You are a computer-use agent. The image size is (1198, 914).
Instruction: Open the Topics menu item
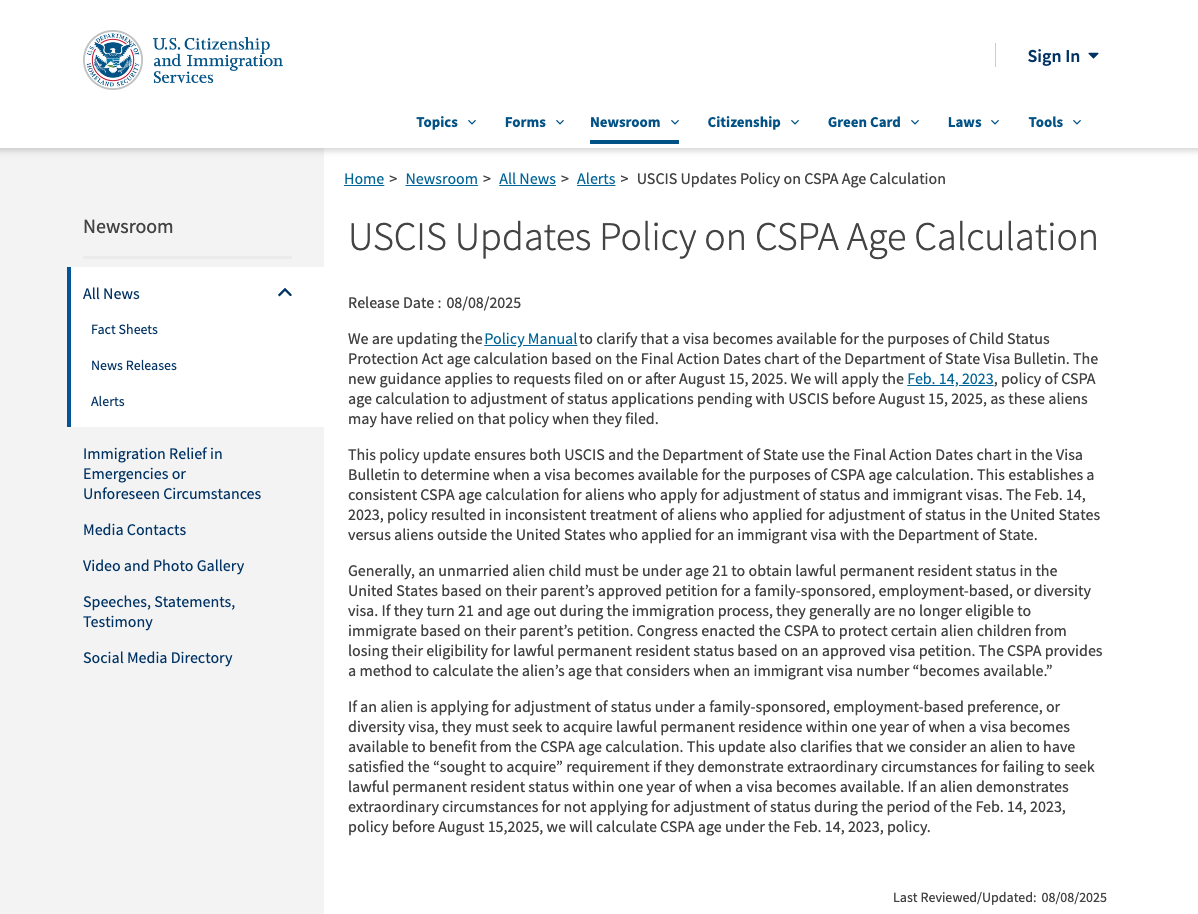coord(439,122)
